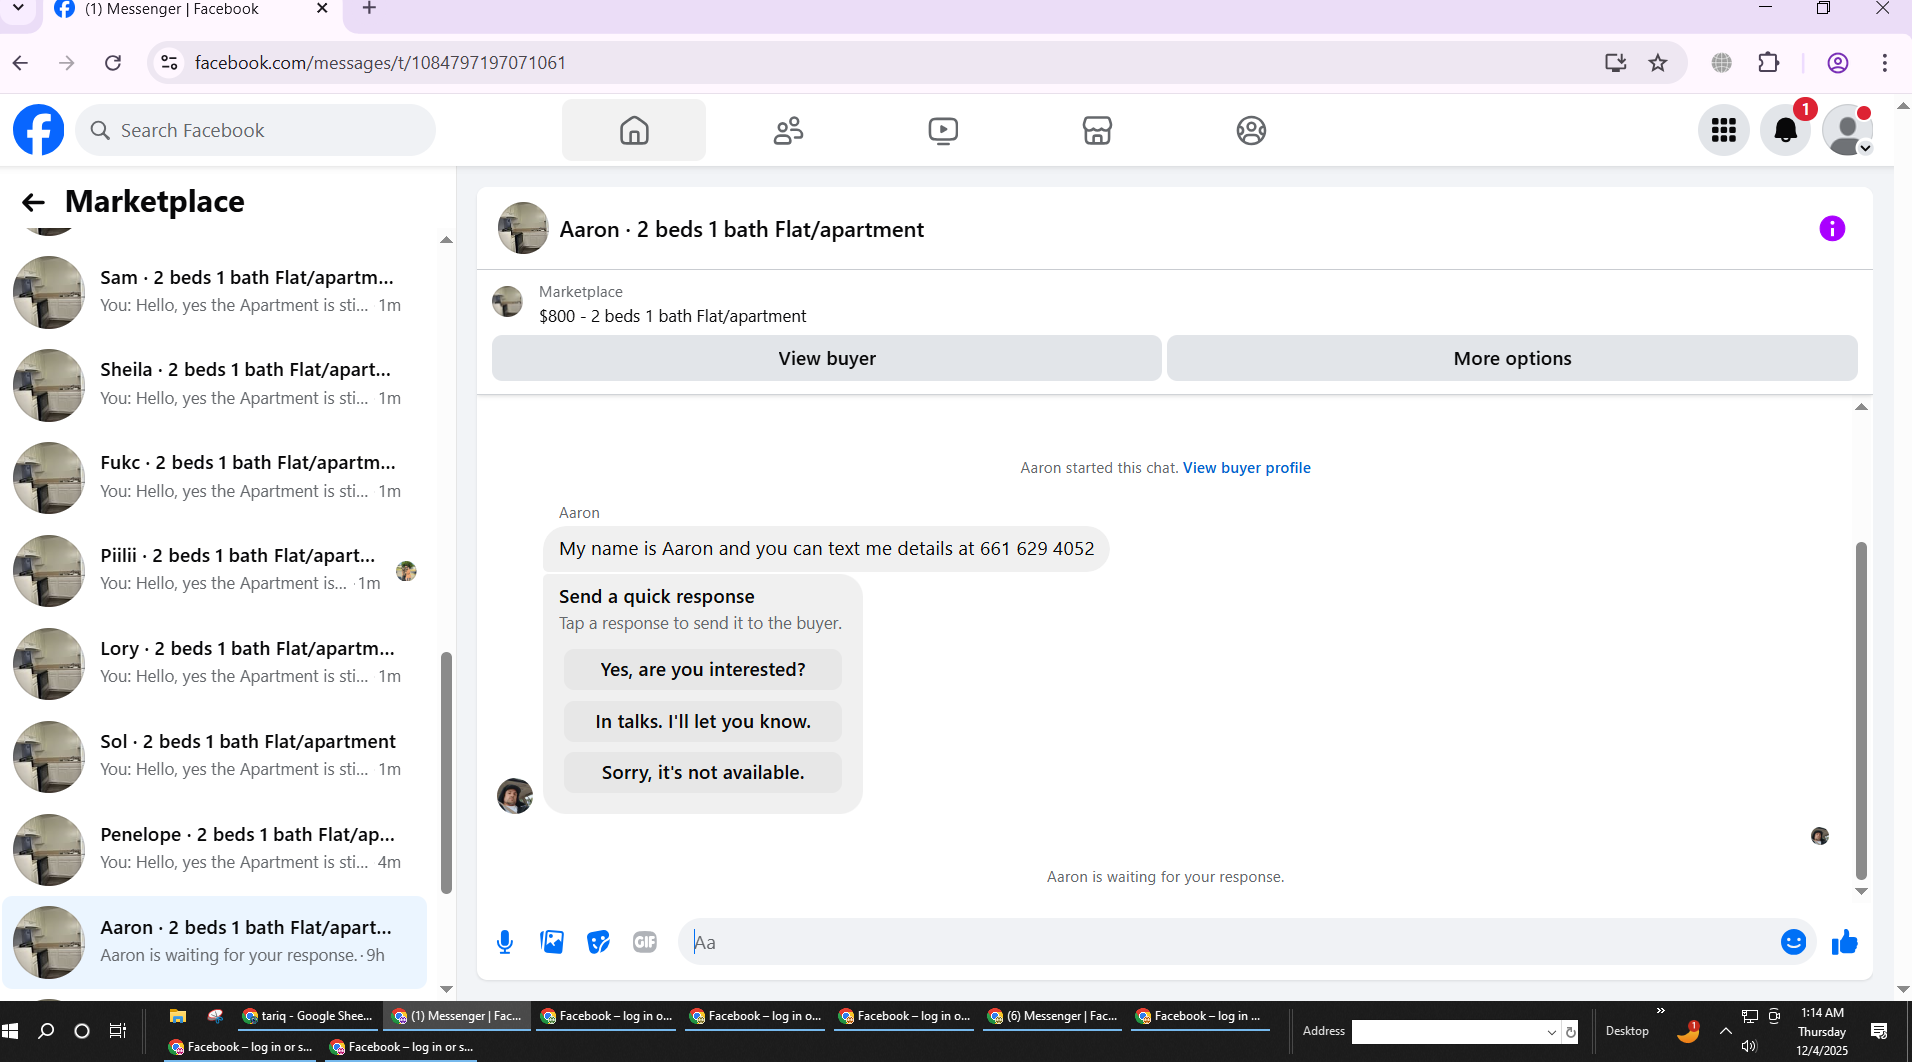Show hidden system tray icons chevron
This screenshot has width=1912, height=1062.
[1726, 1031]
